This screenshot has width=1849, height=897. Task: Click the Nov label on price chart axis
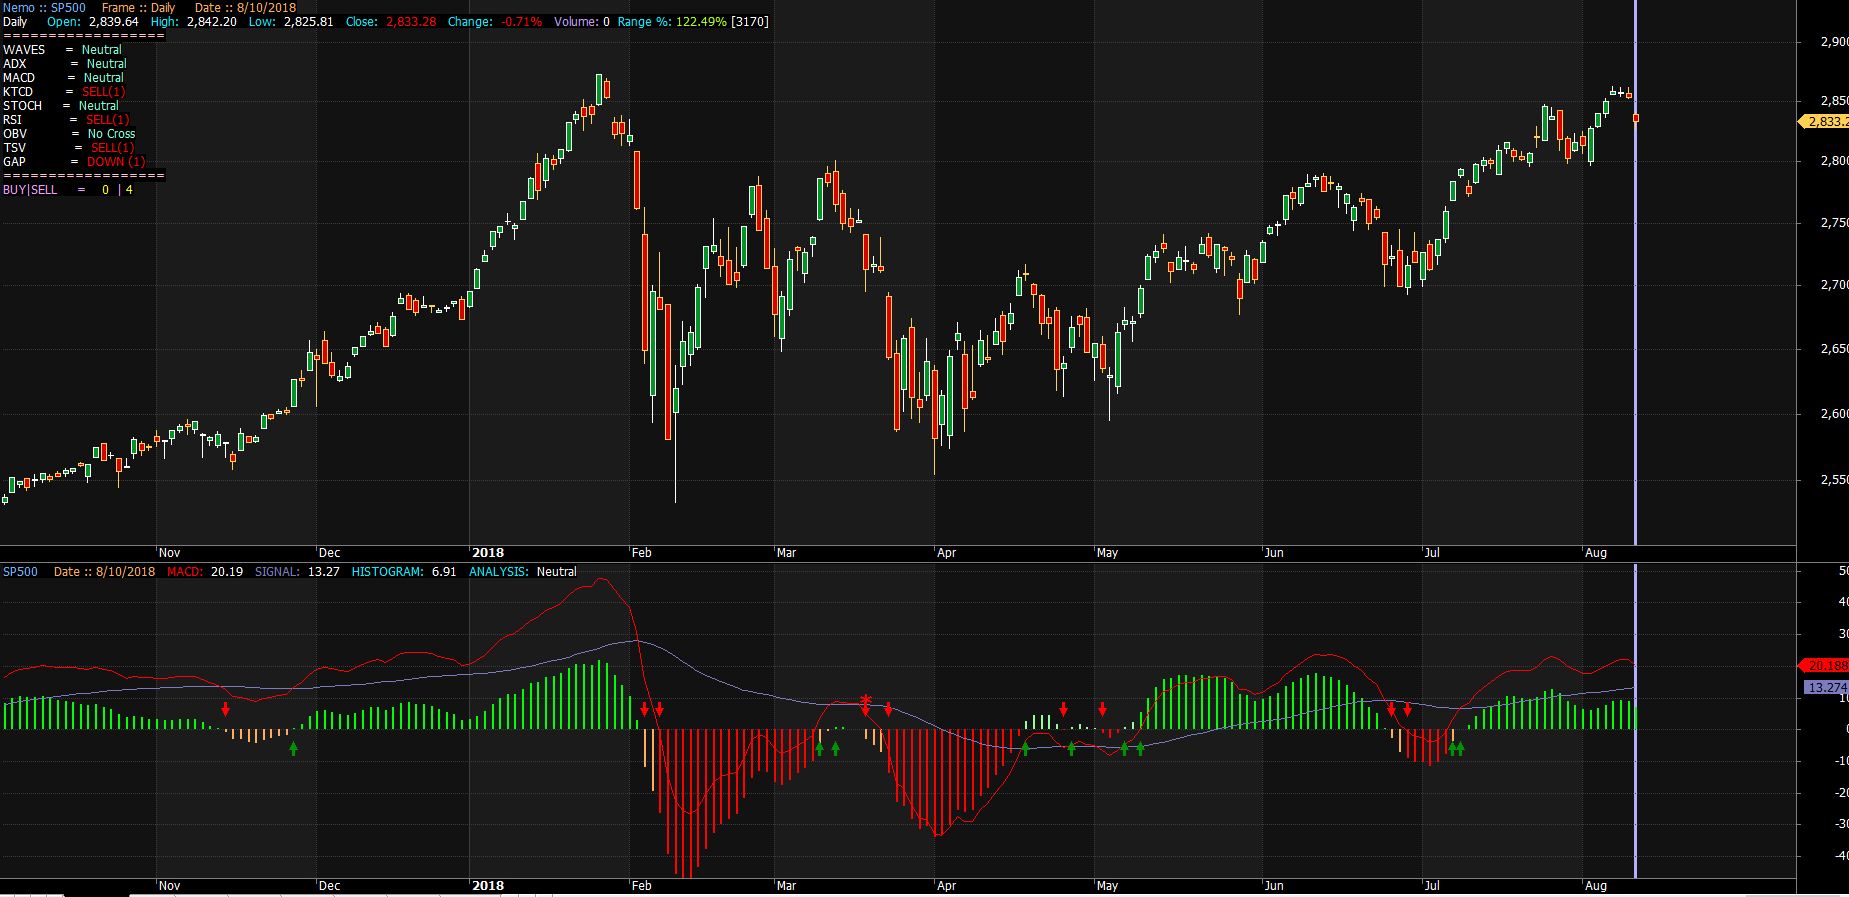click(x=169, y=552)
